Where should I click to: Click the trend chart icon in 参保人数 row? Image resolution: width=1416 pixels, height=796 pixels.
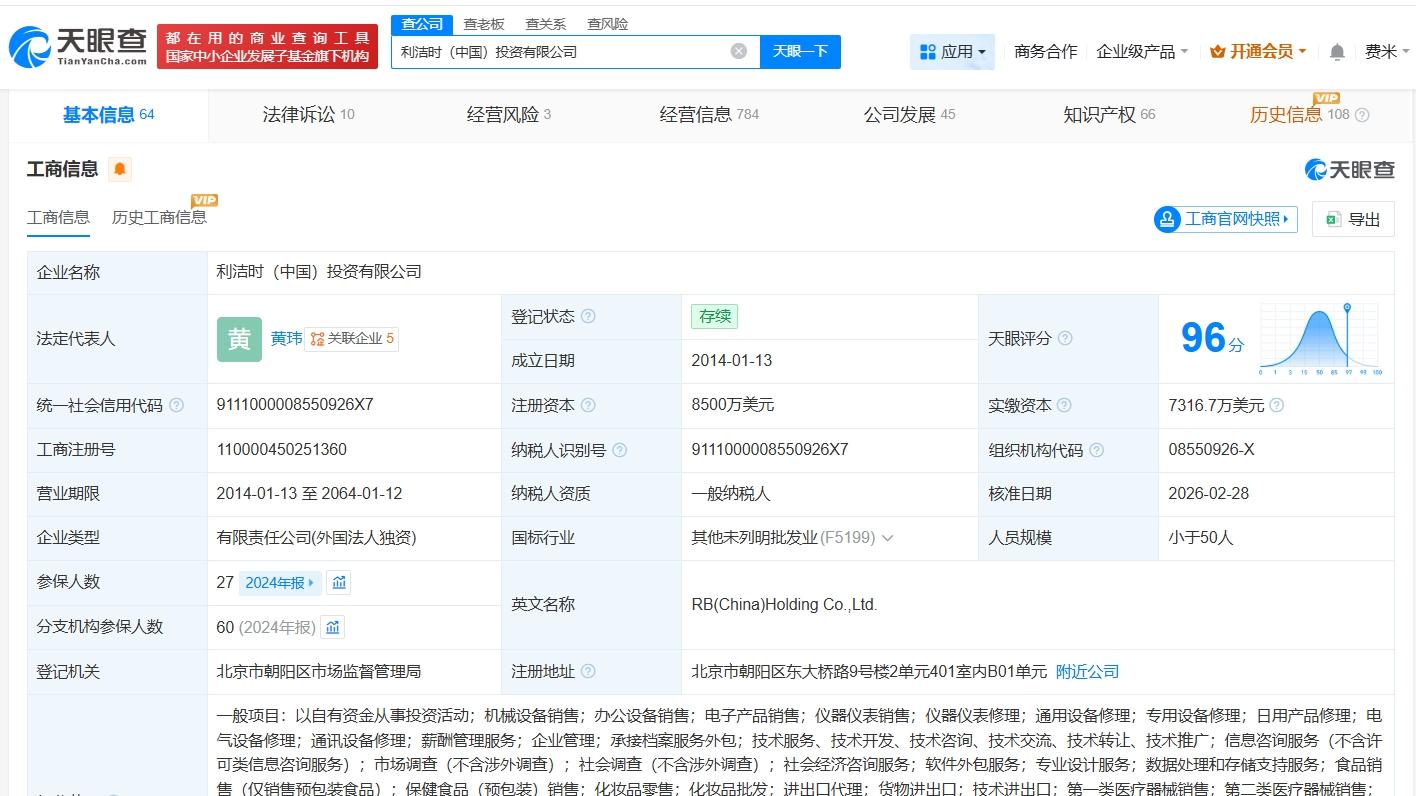click(338, 582)
